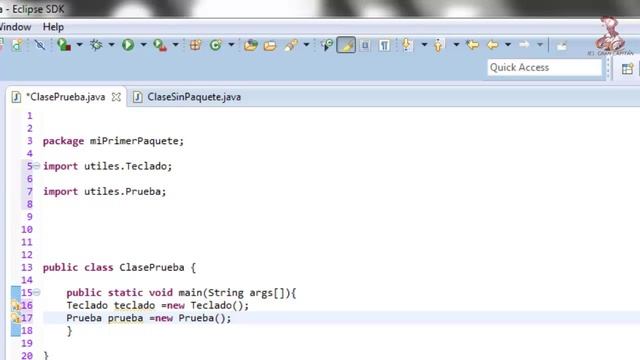Click the Open Task folder icon
Viewport: 640px width, 360px height.
coord(270,45)
